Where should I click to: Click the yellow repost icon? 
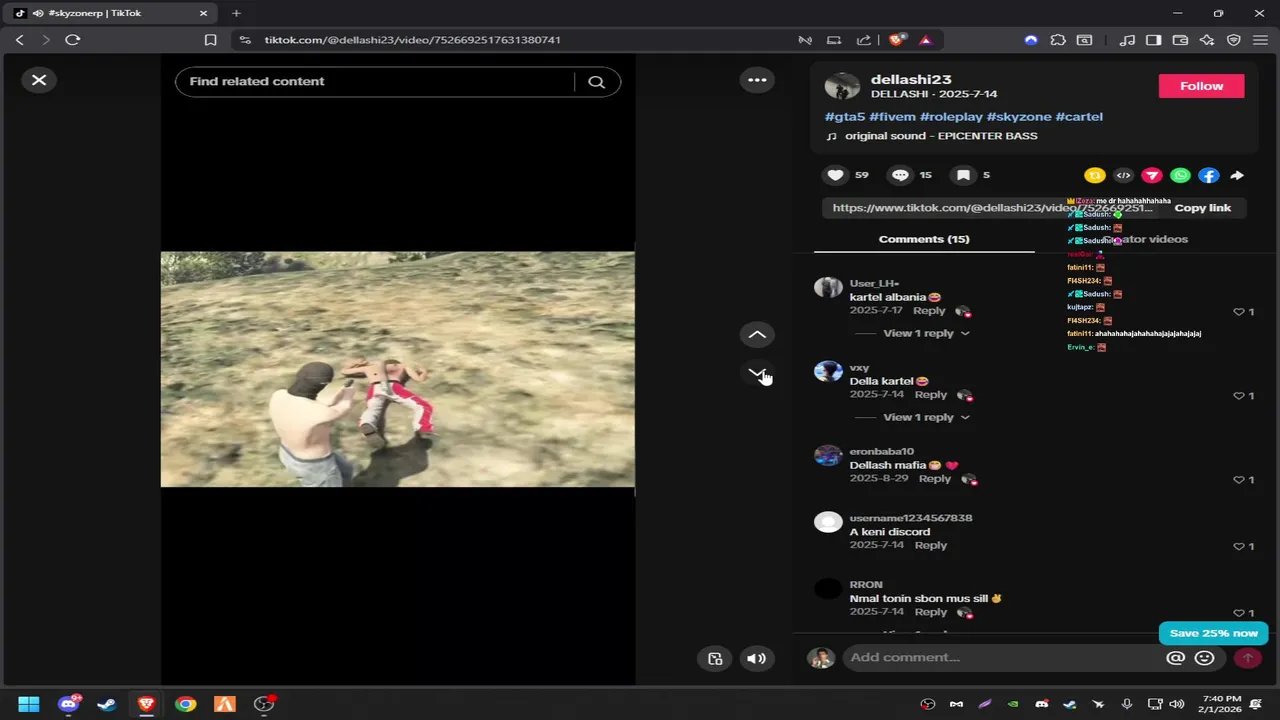tap(1095, 175)
